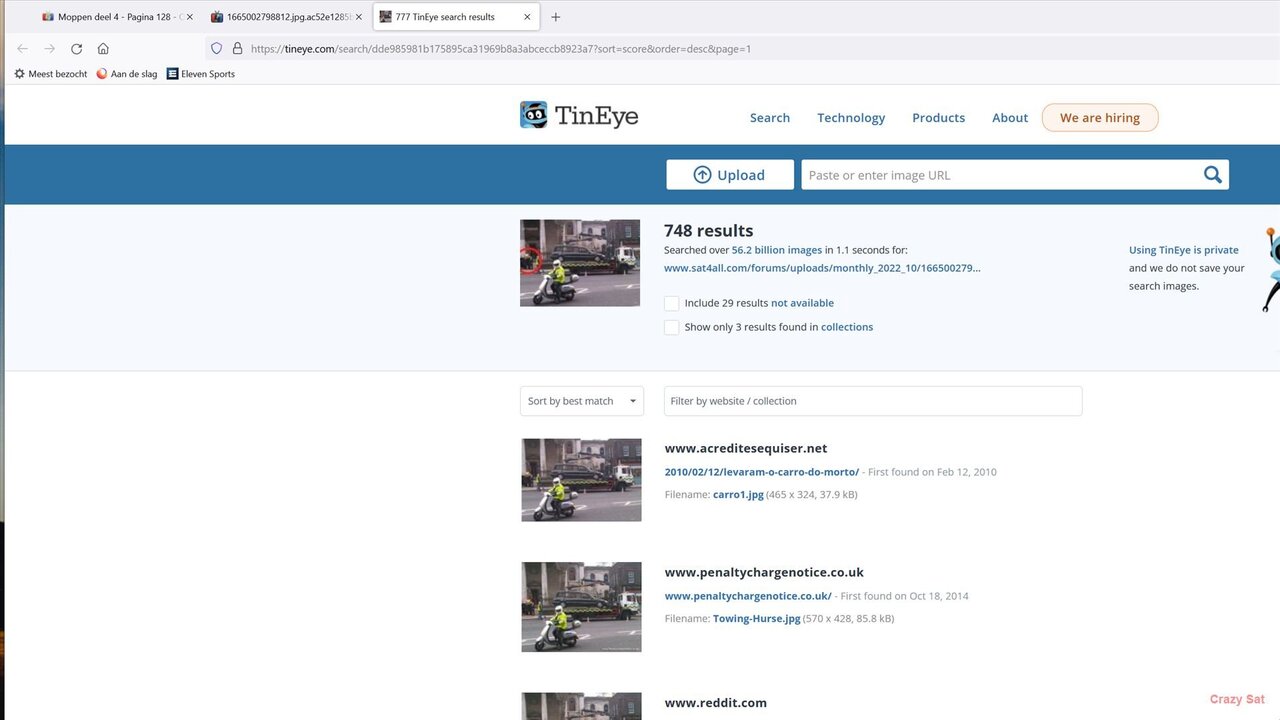The image size is (1280, 720).
Task: Click the forward navigation arrow
Action: click(x=49, y=48)
